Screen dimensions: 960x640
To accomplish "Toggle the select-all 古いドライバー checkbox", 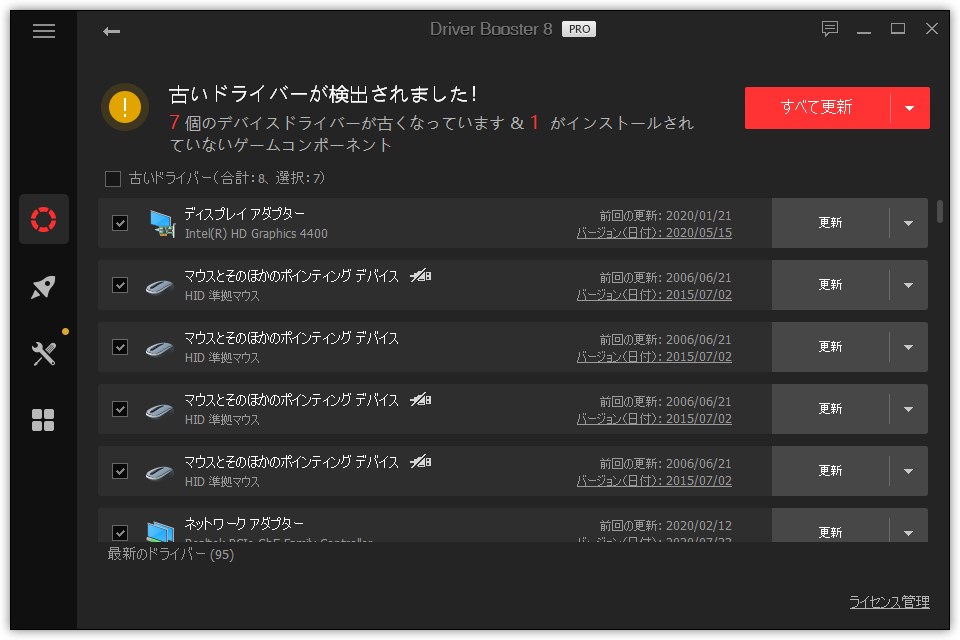I will click(113, 179).
